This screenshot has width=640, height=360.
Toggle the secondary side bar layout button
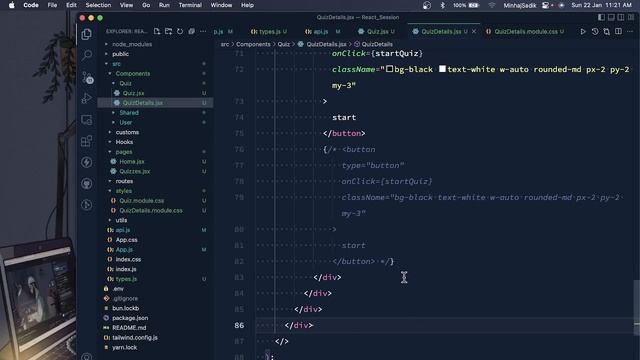621,18
